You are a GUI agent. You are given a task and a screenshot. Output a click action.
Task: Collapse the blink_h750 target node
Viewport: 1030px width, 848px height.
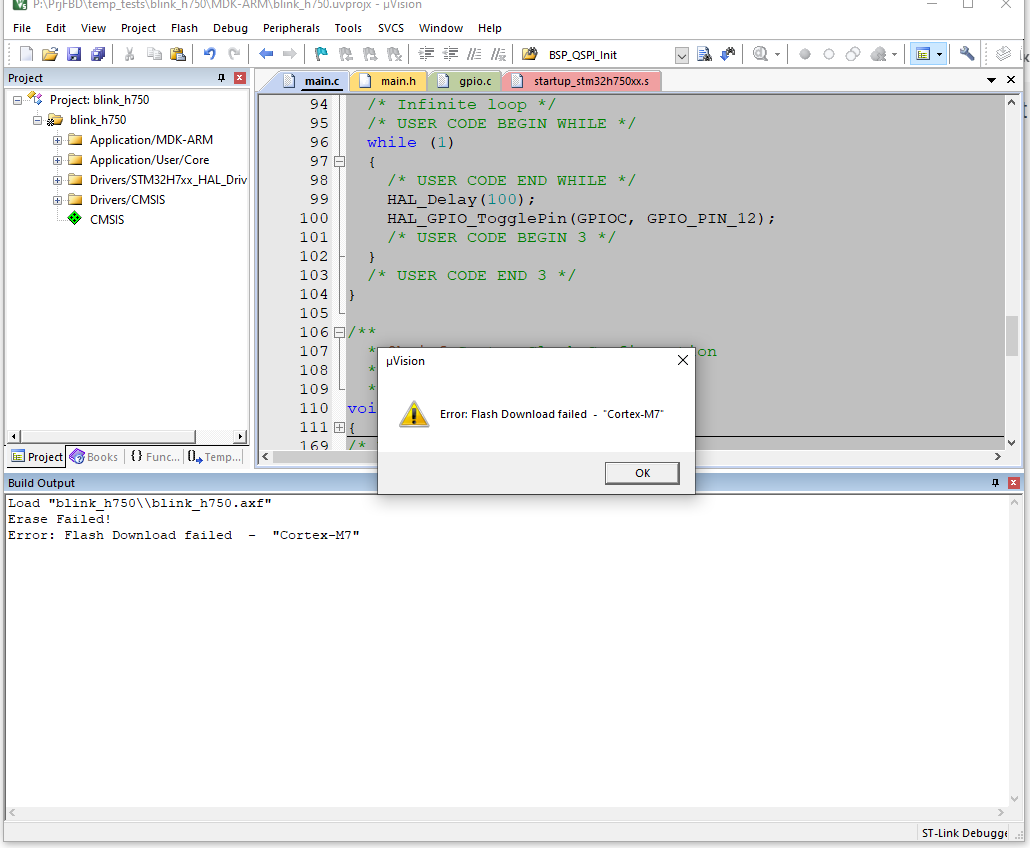[x=38, y=119]
